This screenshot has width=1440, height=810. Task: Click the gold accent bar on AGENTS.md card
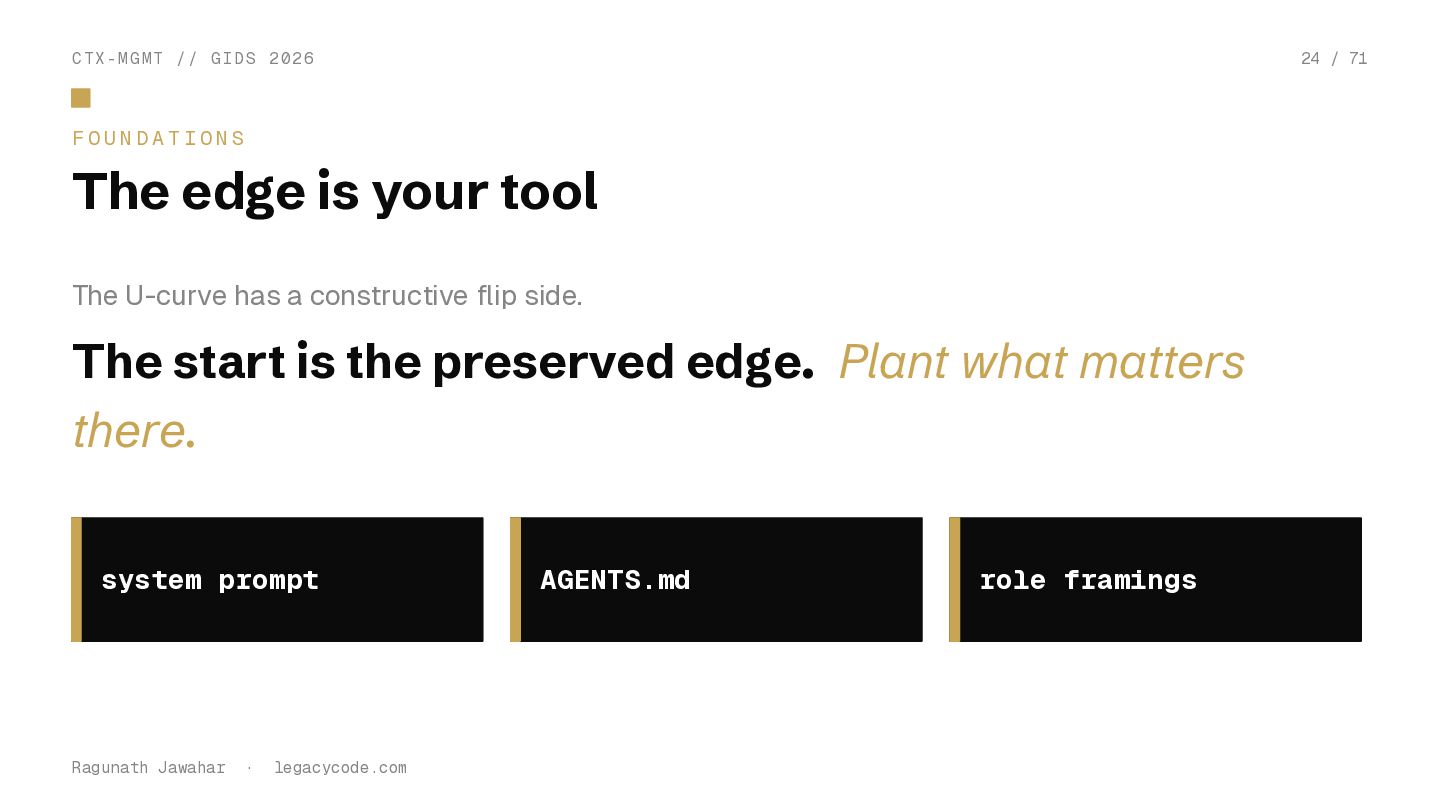click(x=516, y=580)
